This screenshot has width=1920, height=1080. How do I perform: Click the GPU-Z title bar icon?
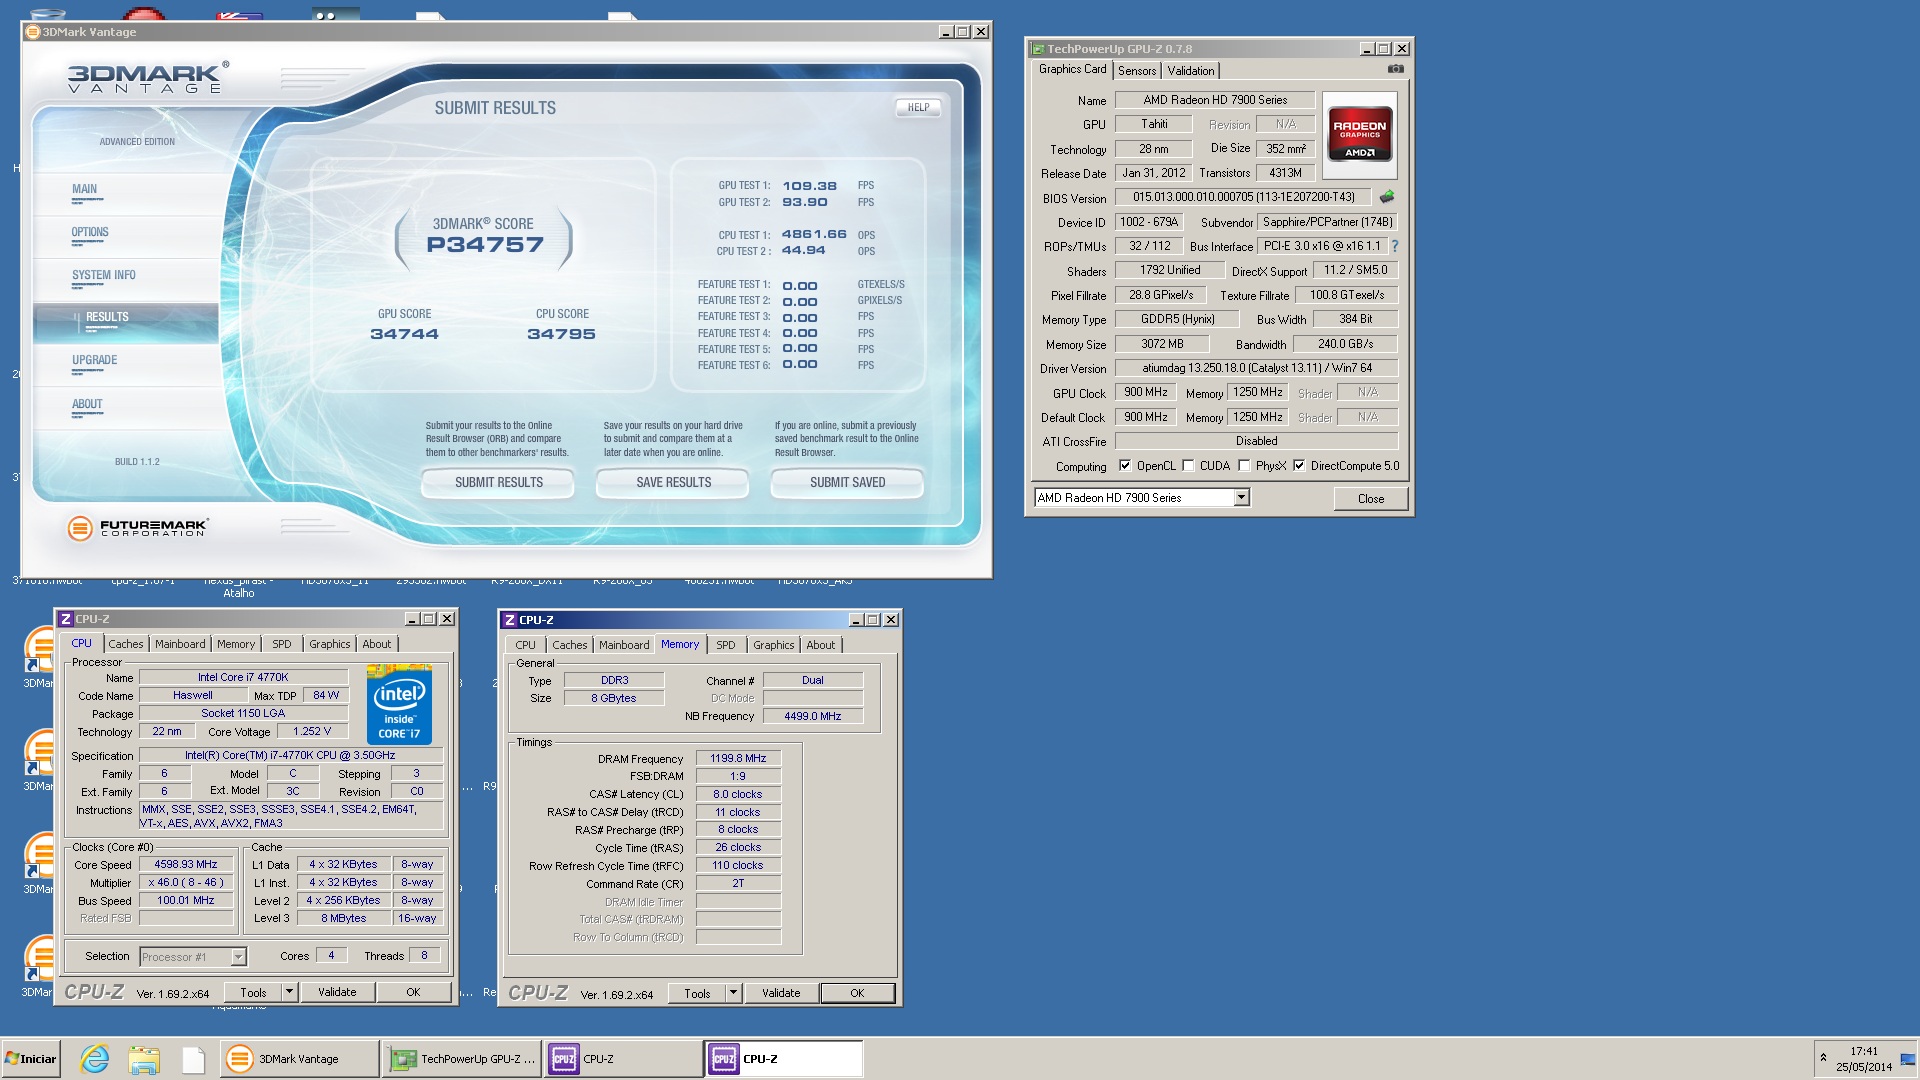click(x=1038, y=49)
